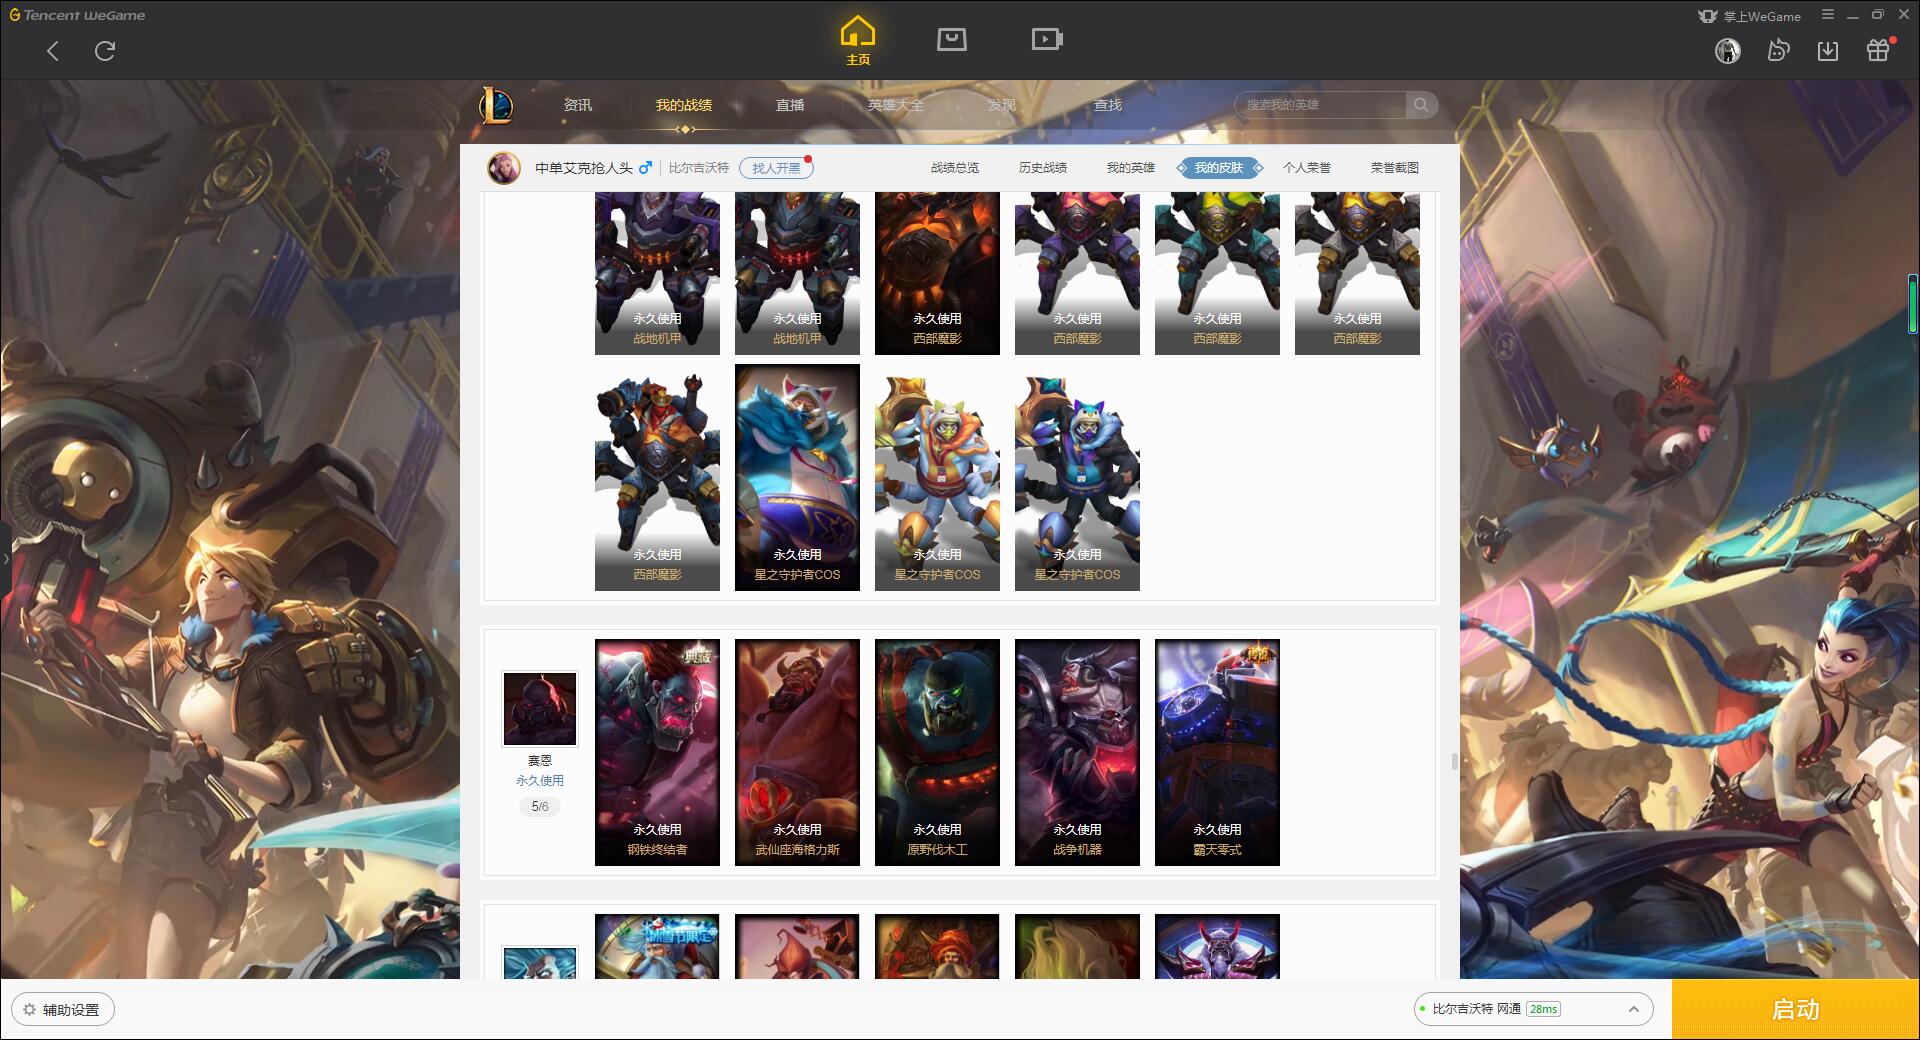Go back using the back arrow
Screen dimensions: 1920x1040
(53, 51)
